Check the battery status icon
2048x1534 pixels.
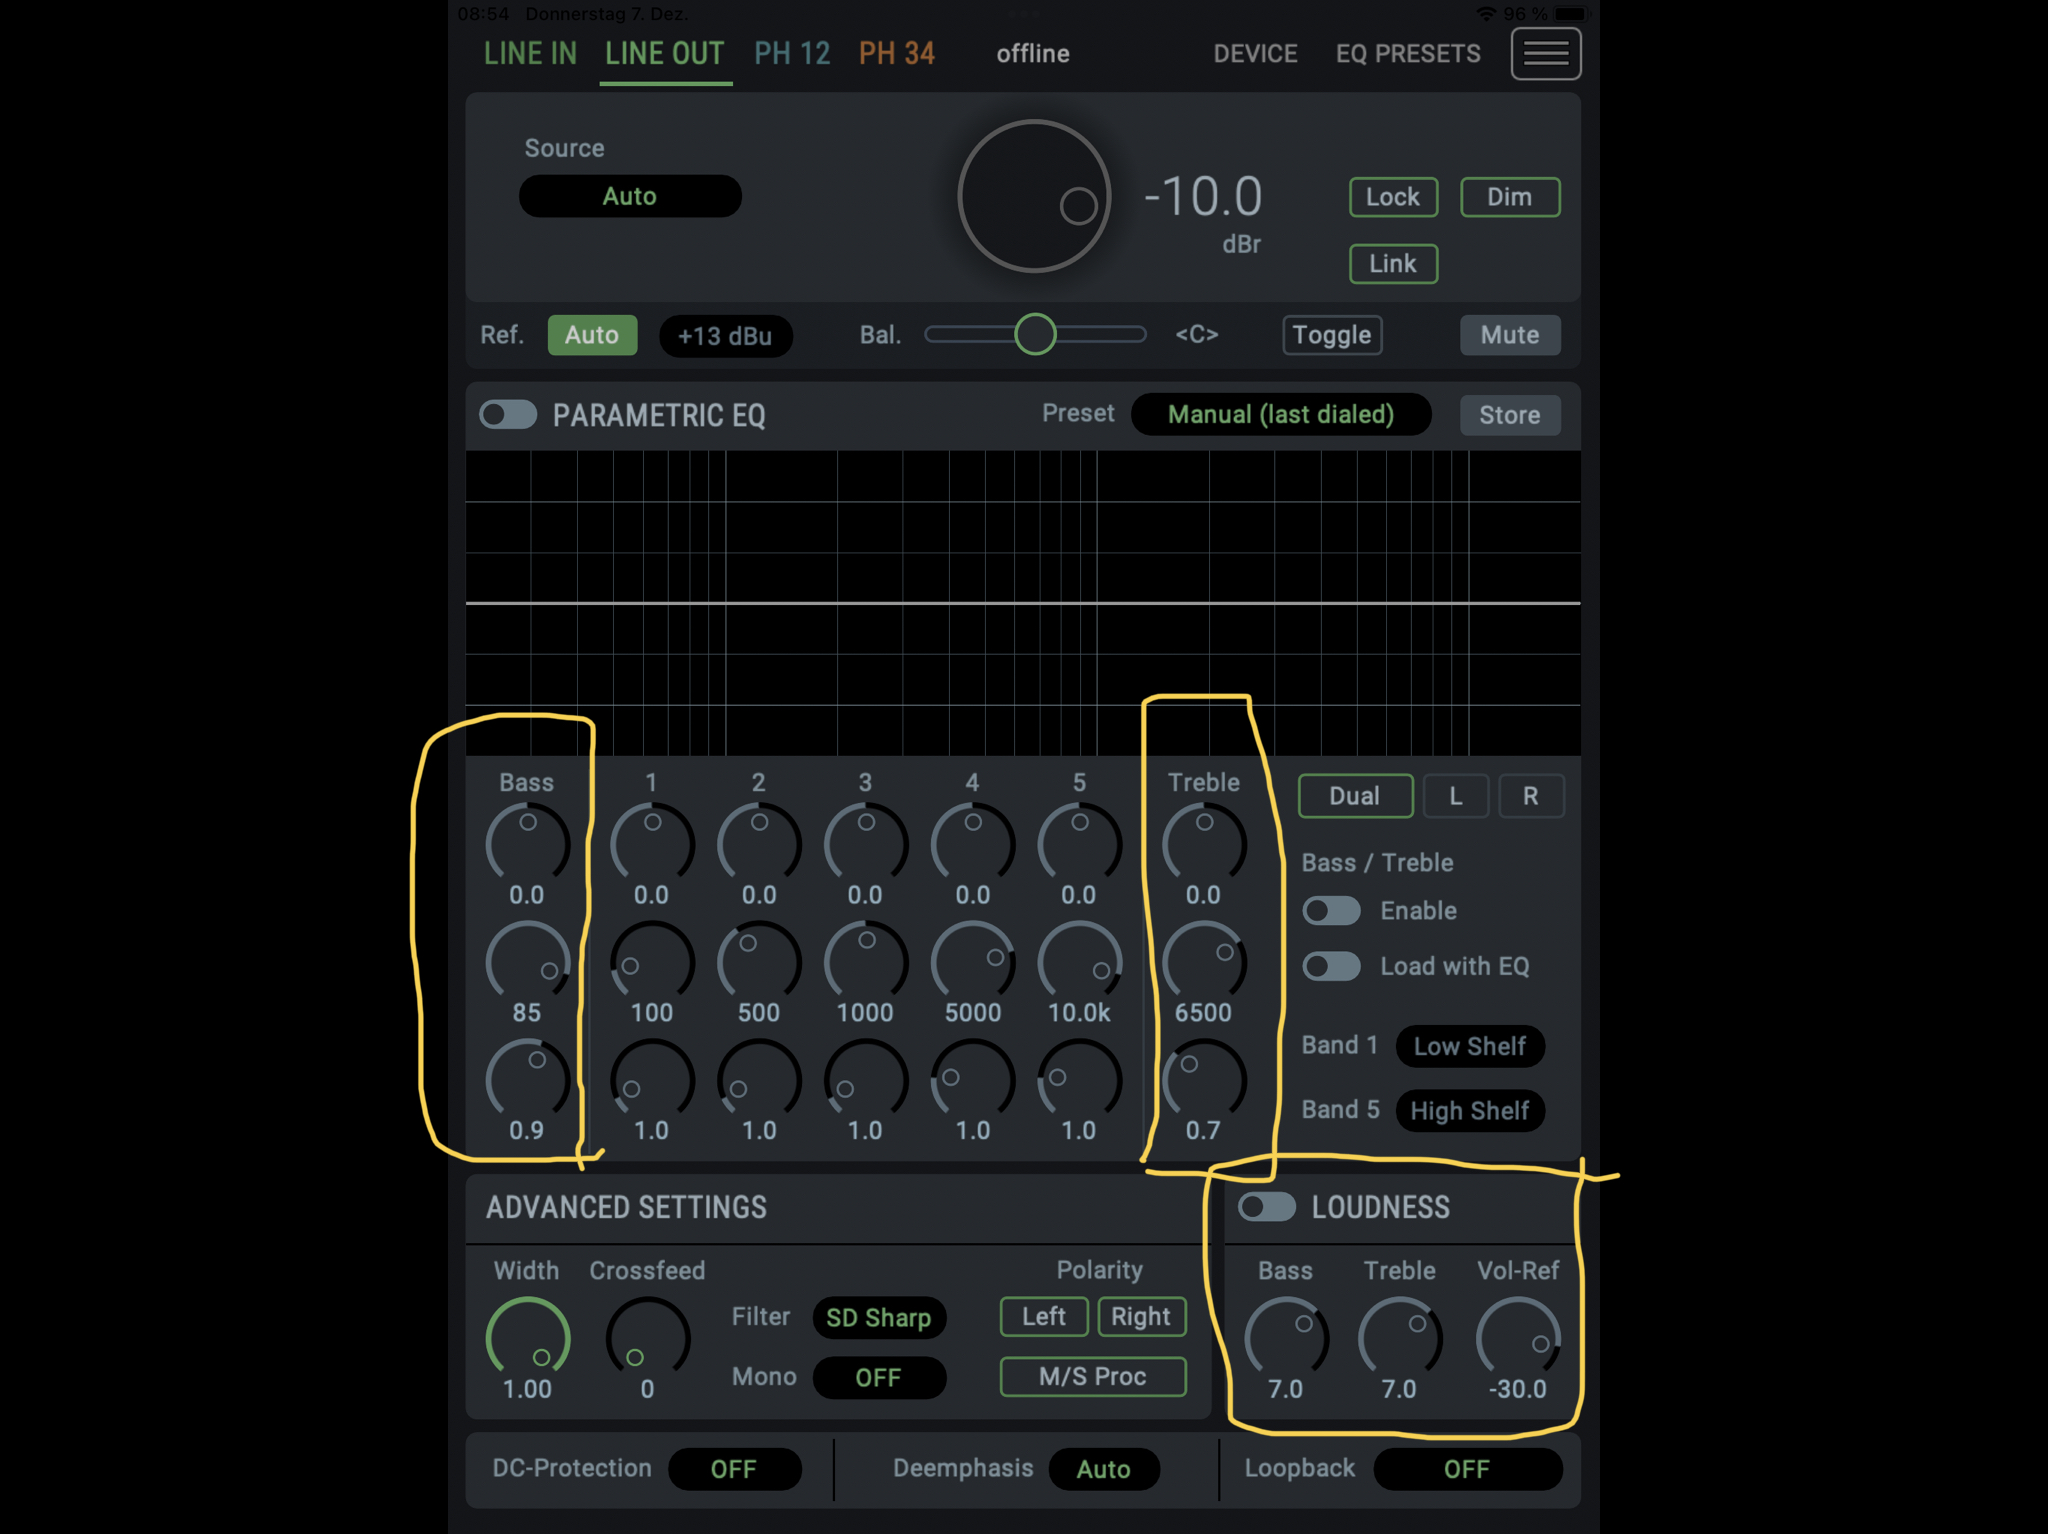pos(1570,14)
